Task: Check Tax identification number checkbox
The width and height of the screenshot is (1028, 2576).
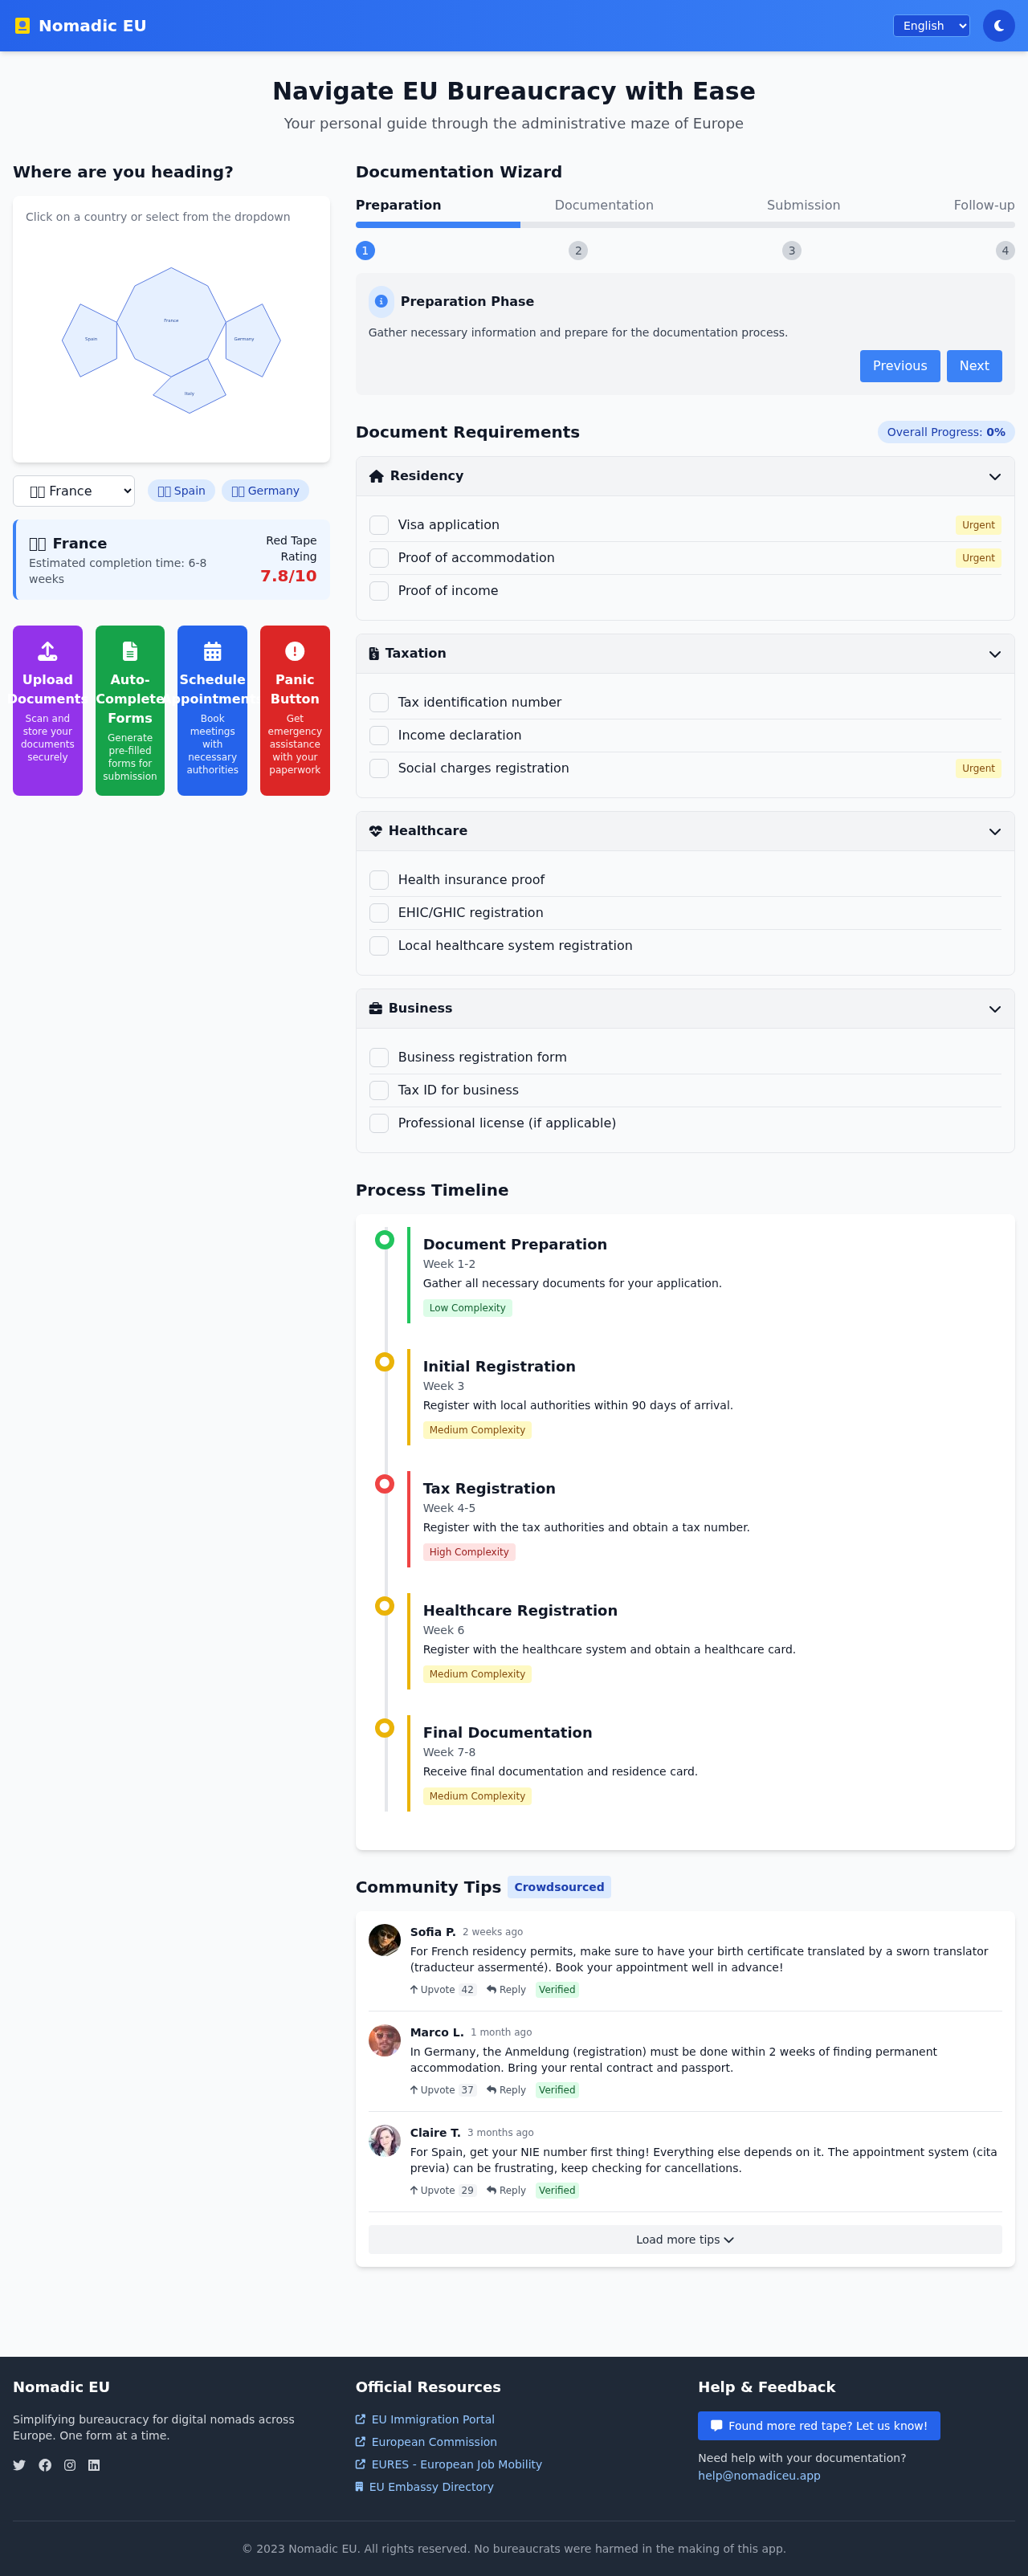Action: 379,703
